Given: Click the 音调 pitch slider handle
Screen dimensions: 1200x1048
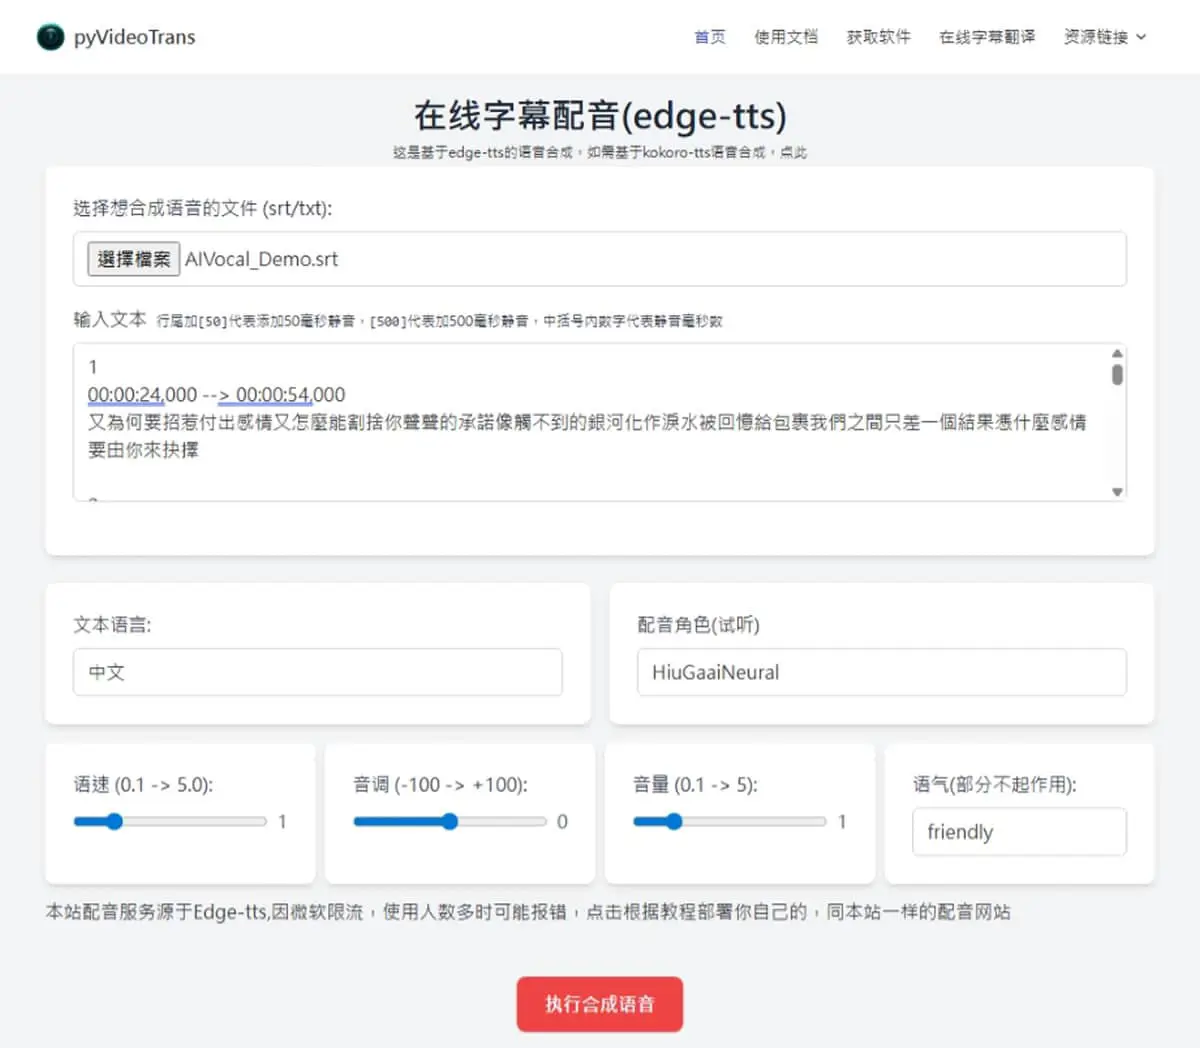Looking at the screenshot, I should [450, 821].
